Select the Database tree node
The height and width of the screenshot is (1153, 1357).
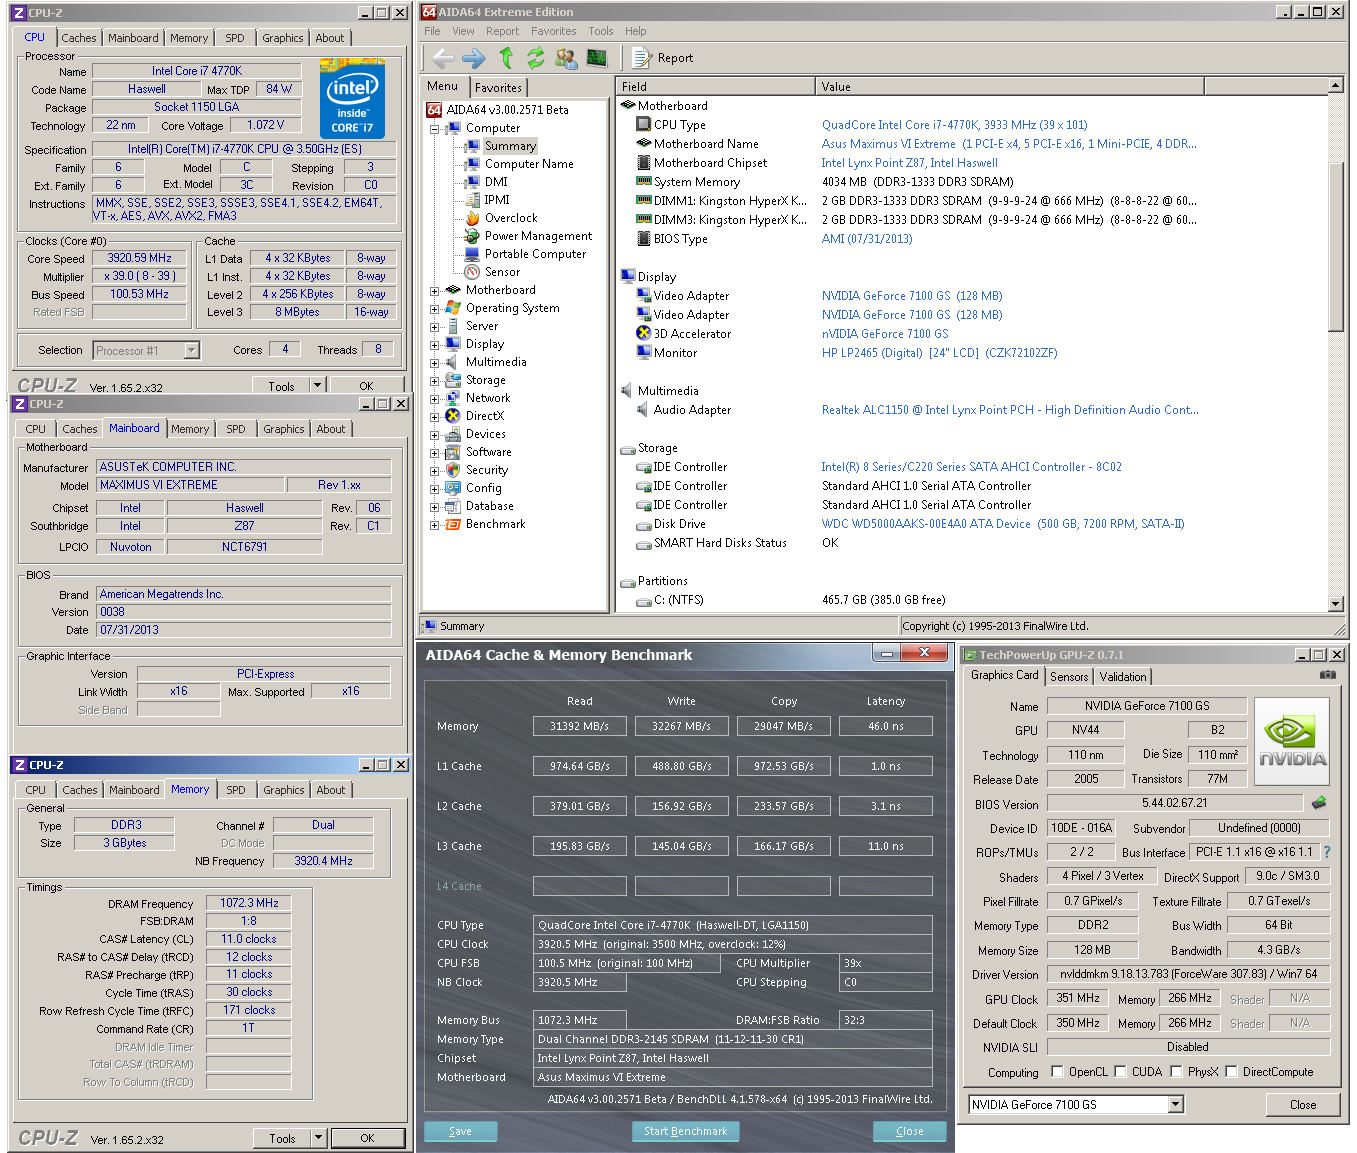(x=489, y=506)
